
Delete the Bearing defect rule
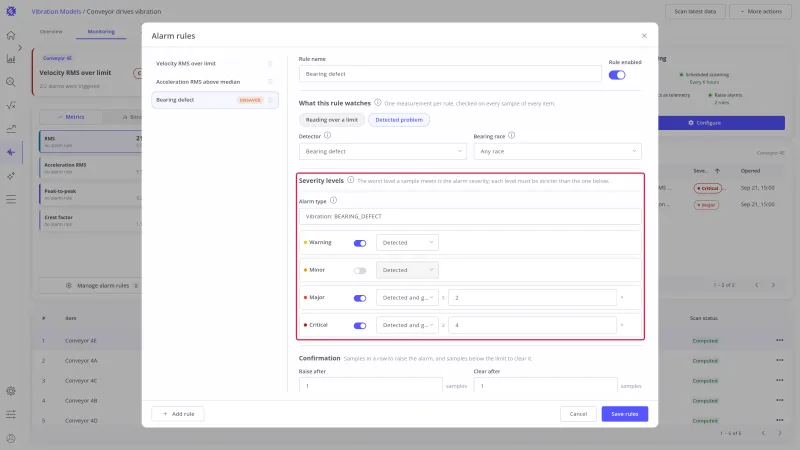pyautogui.click(x=270, y=100)
